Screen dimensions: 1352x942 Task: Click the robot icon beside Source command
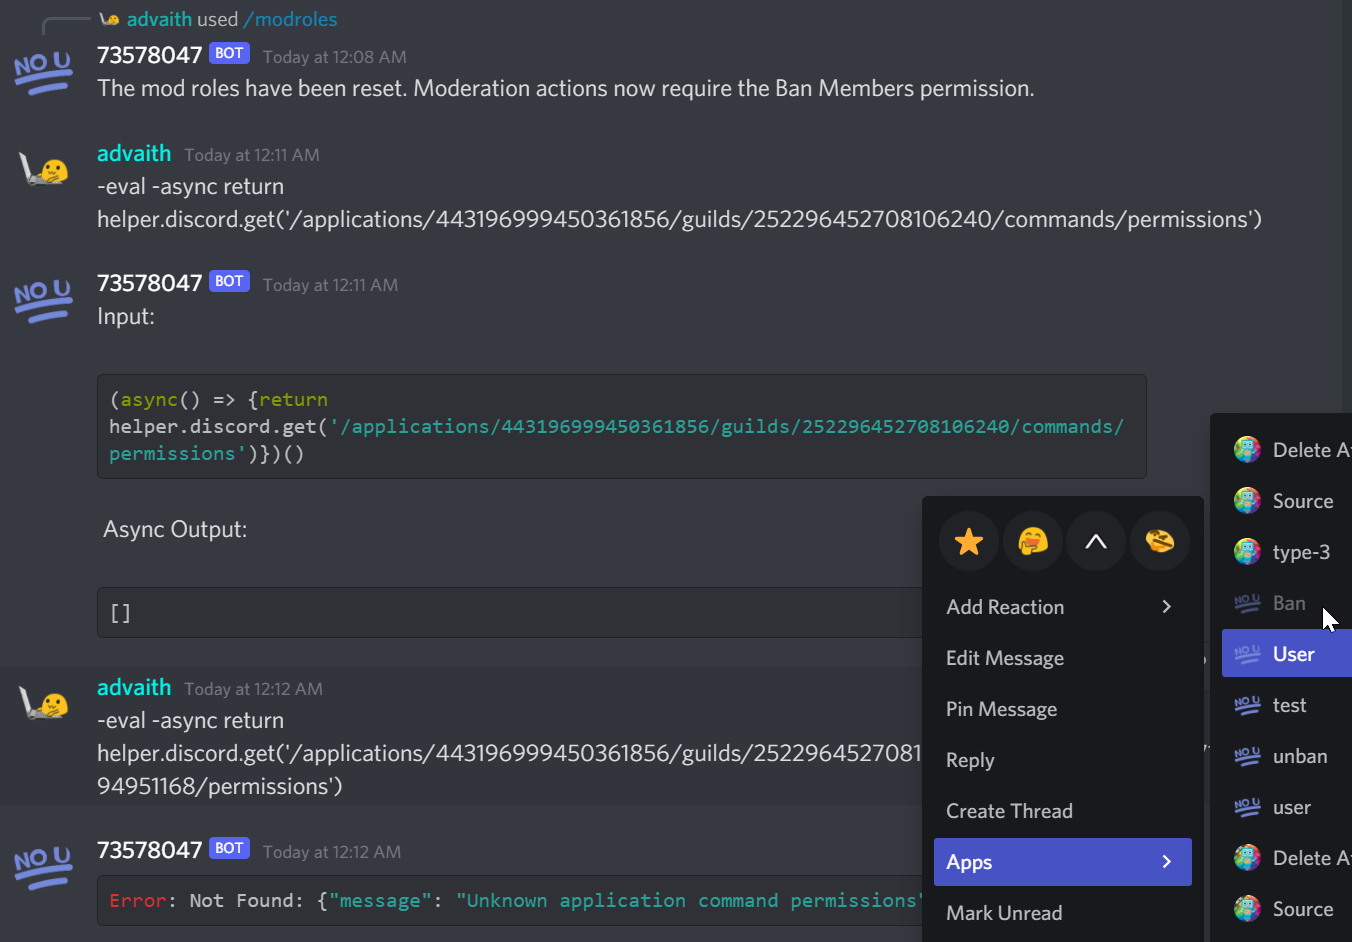click(1247, 500)
